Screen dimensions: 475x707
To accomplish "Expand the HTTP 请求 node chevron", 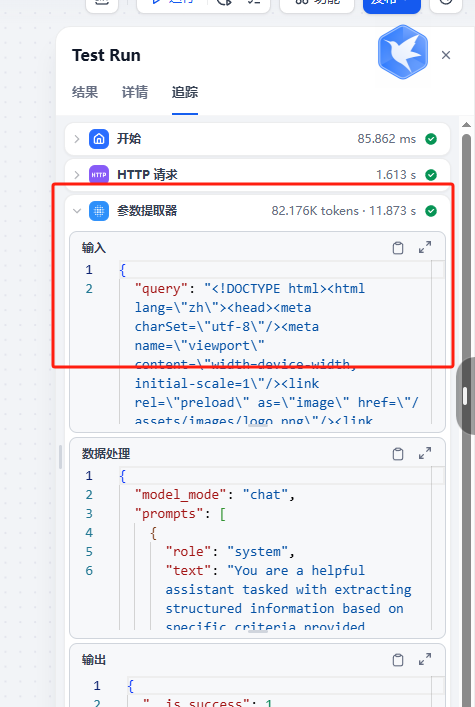I will [77, 174].
